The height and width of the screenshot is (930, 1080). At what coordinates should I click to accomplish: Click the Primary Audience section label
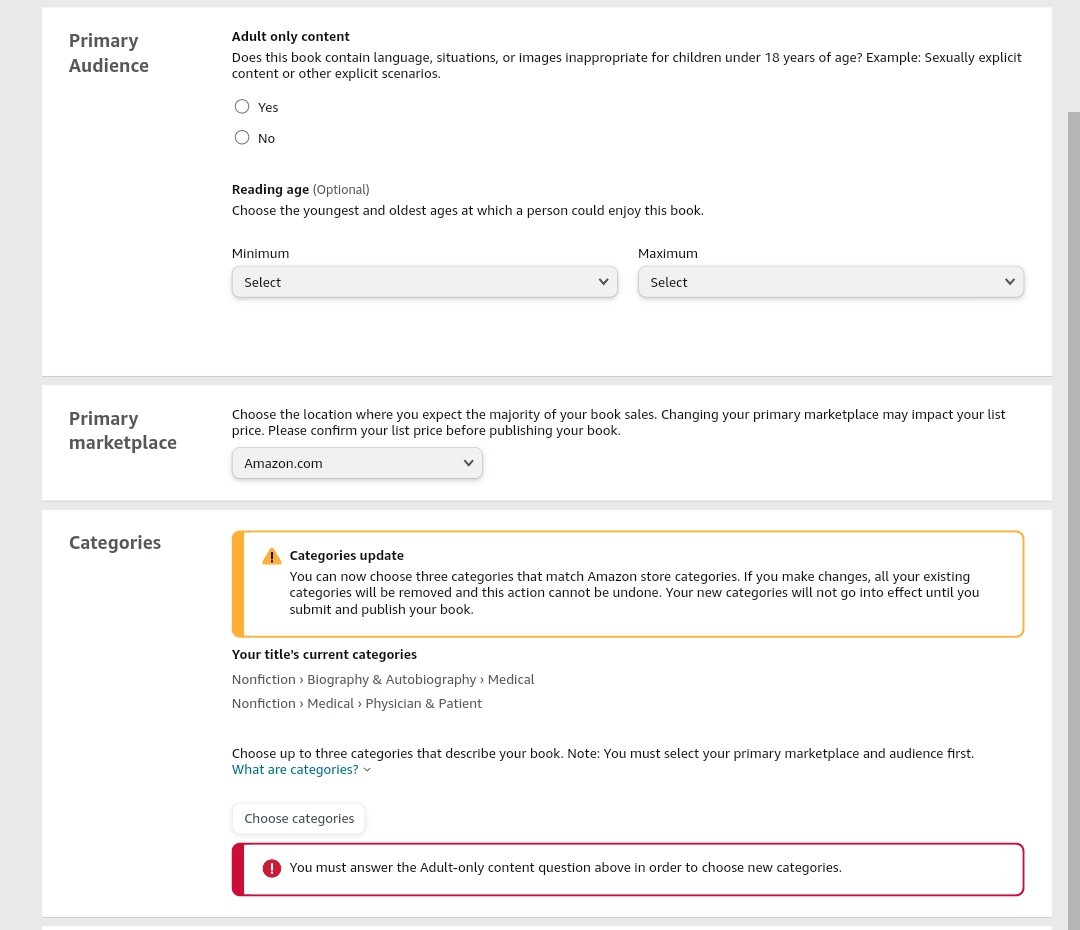tap(109, 53)
